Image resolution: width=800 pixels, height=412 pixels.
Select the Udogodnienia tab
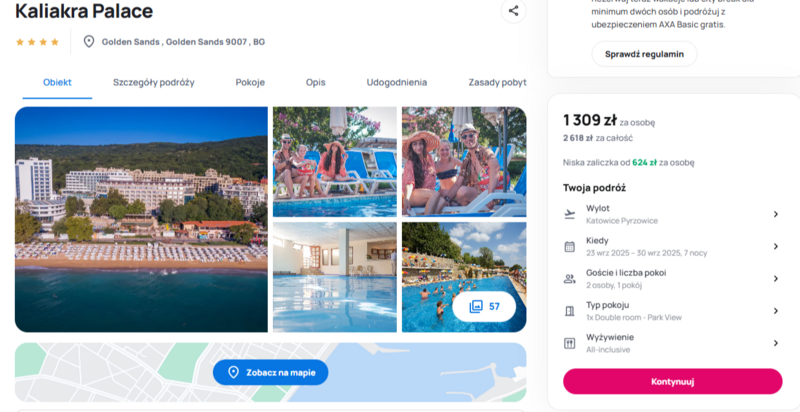[397, 82]
